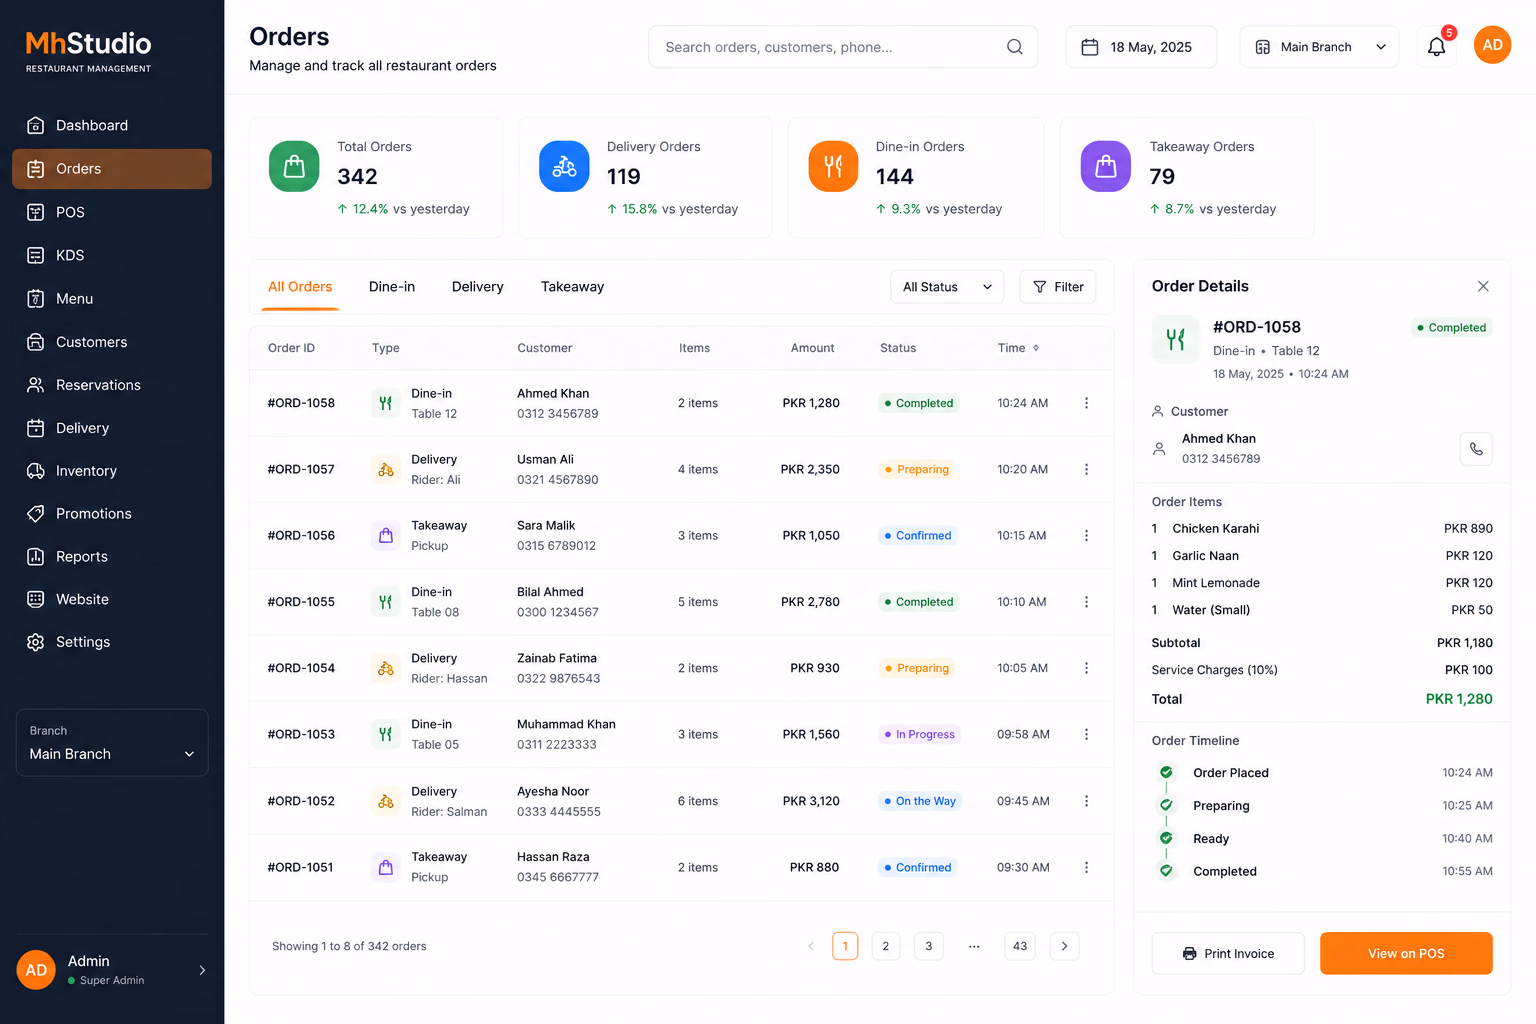Open Customers in the sidebar
The height and width of the screenshot is (1024, 1536).
point(112,342)
